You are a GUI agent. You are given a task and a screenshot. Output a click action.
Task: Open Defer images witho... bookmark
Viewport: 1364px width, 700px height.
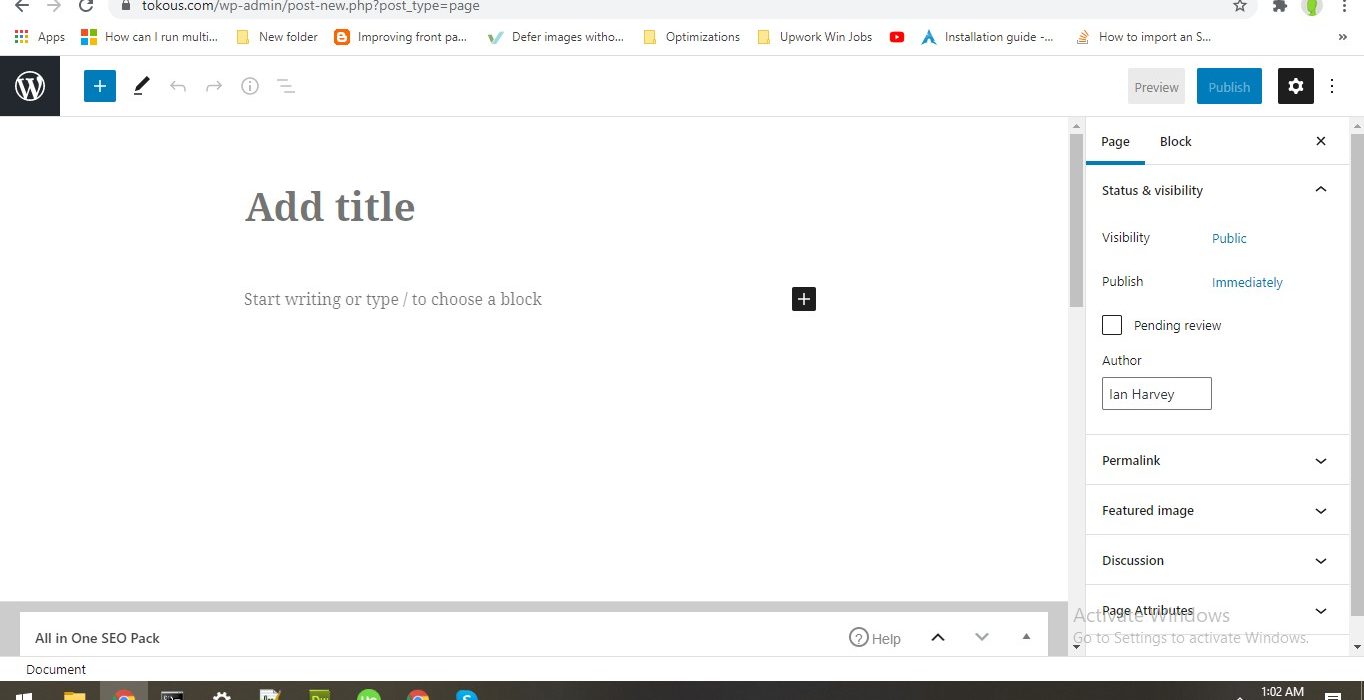[x=555, y=37]
